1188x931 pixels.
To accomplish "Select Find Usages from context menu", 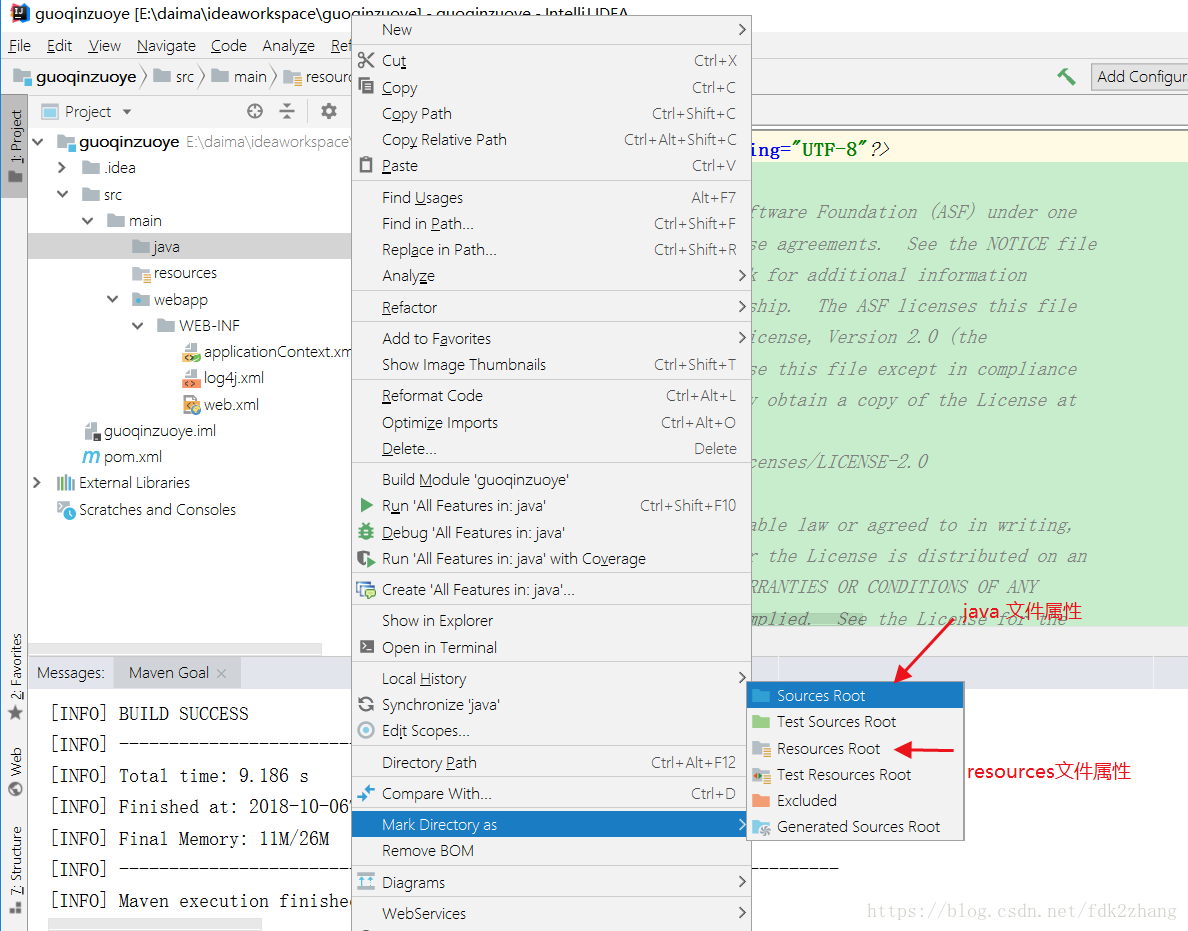I will 552,198.
